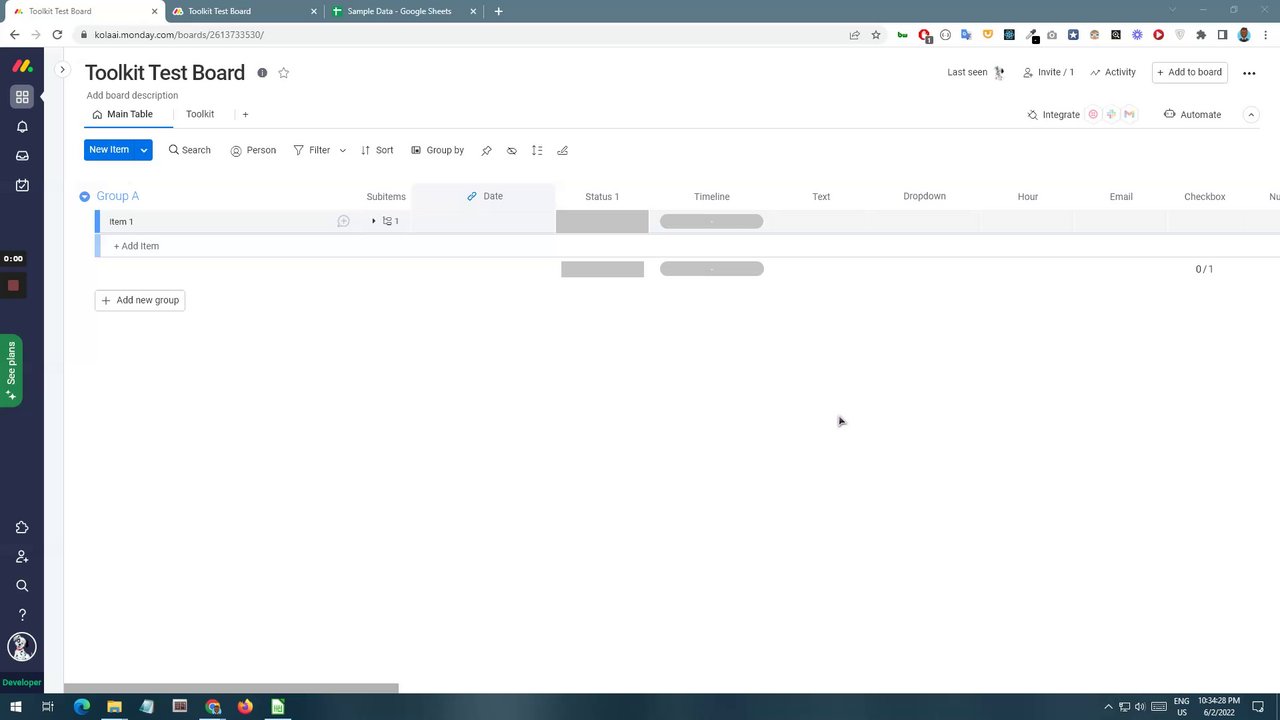Switch to the Toolkit view tab
The width and height of the screenshot is (1280, 720).
(200, 115)
